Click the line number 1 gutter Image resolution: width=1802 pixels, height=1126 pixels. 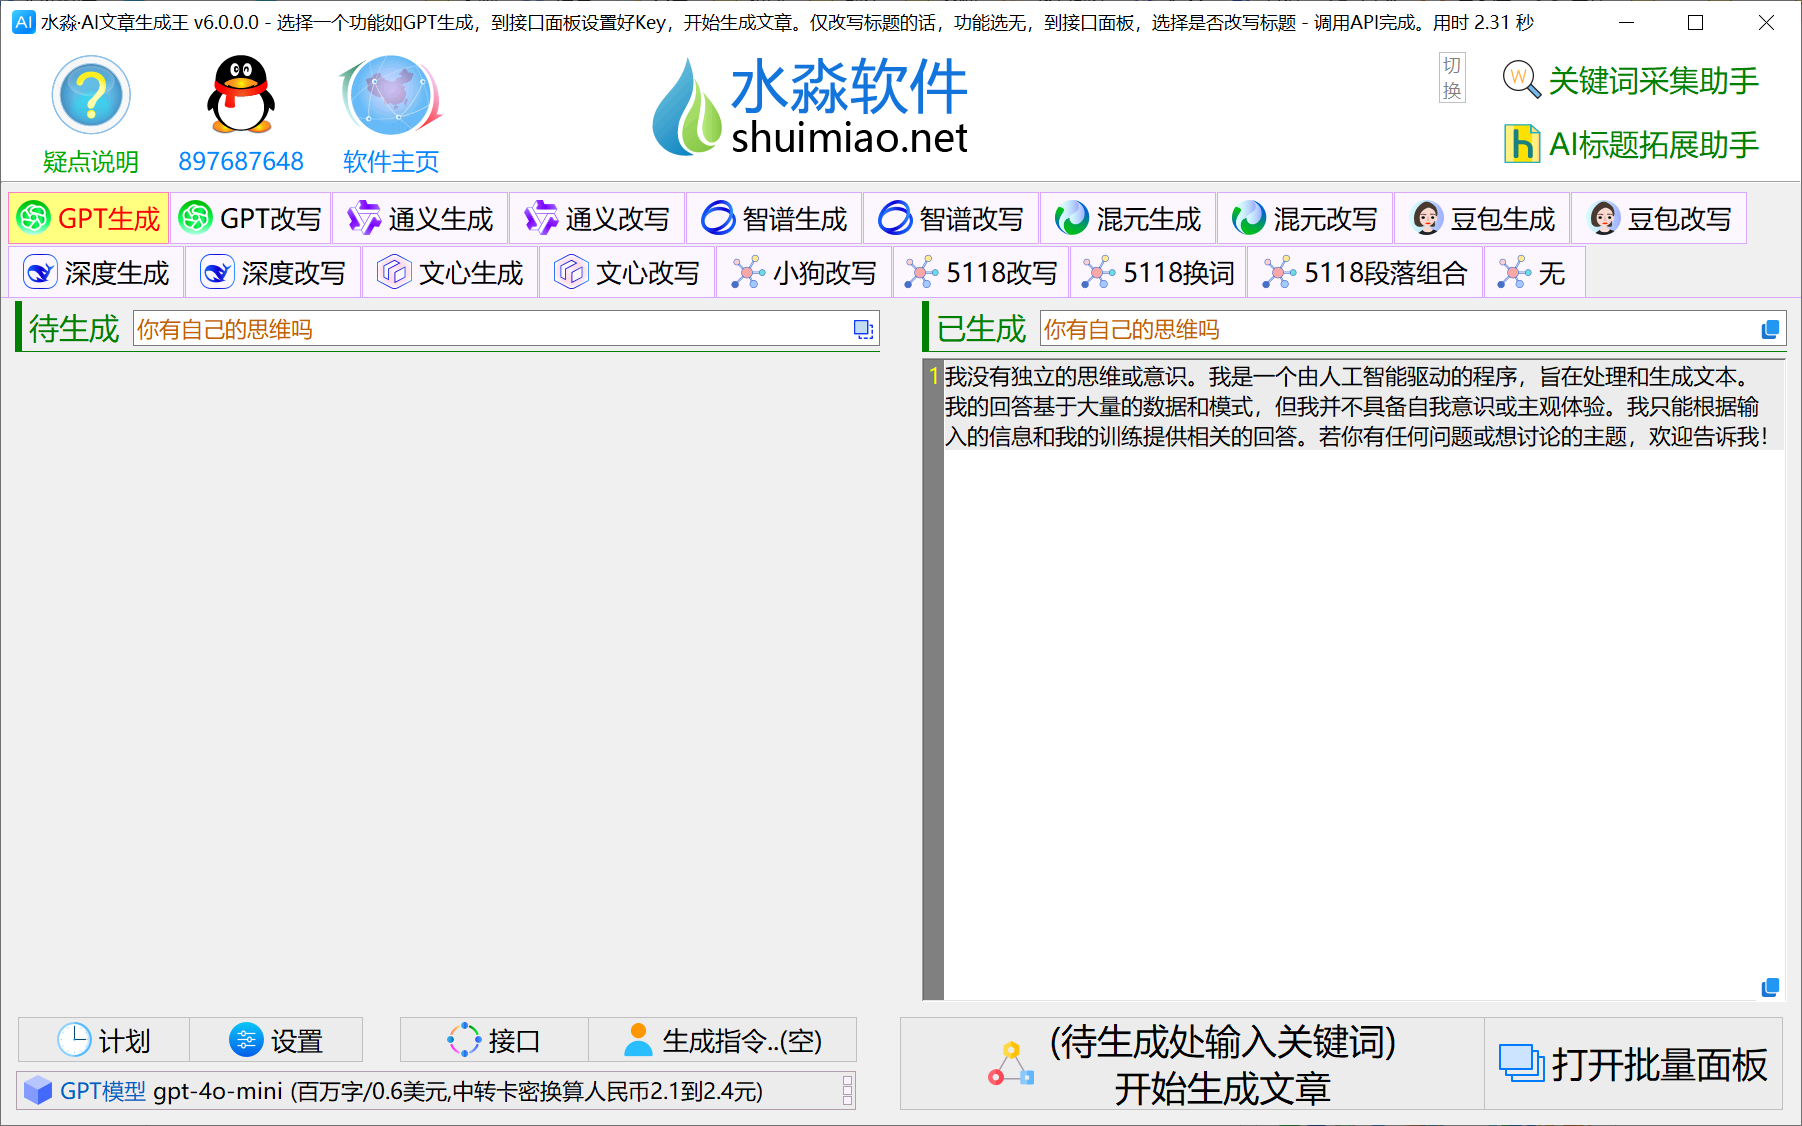pyautogui.click(x=934, y=377)
